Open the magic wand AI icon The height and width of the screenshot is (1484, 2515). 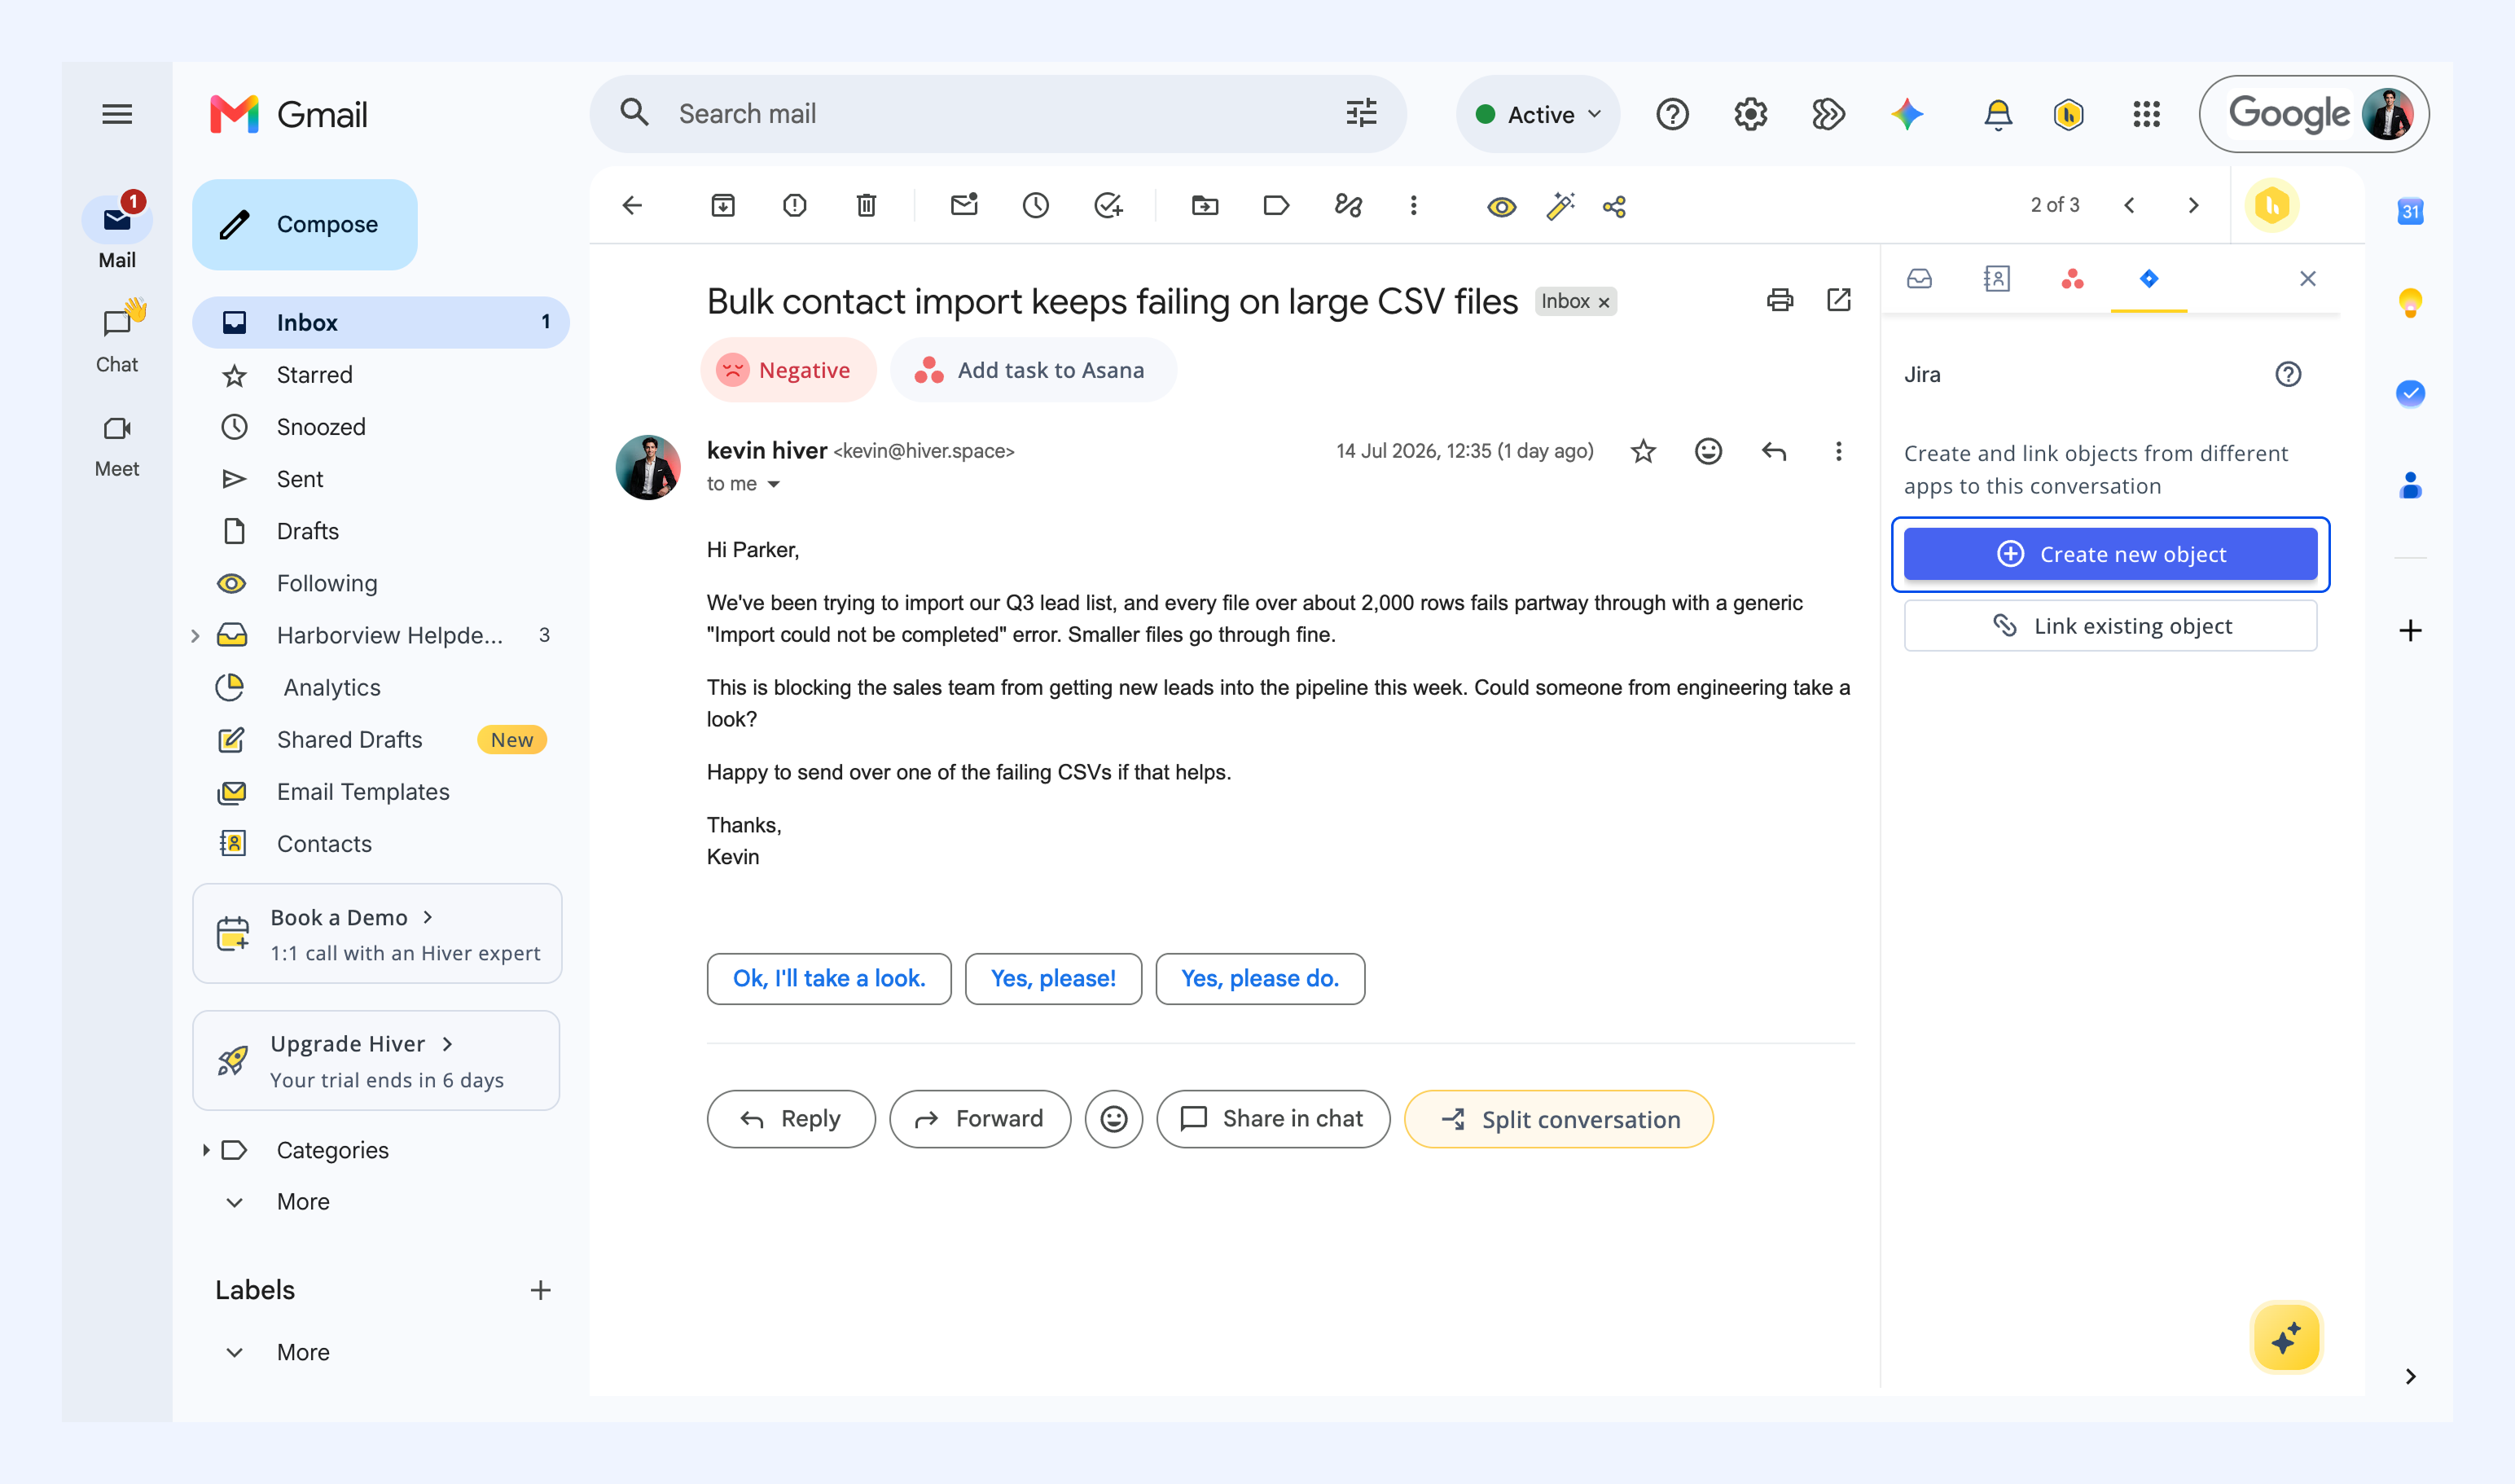pyautogui.click(x=1560, y=206)
